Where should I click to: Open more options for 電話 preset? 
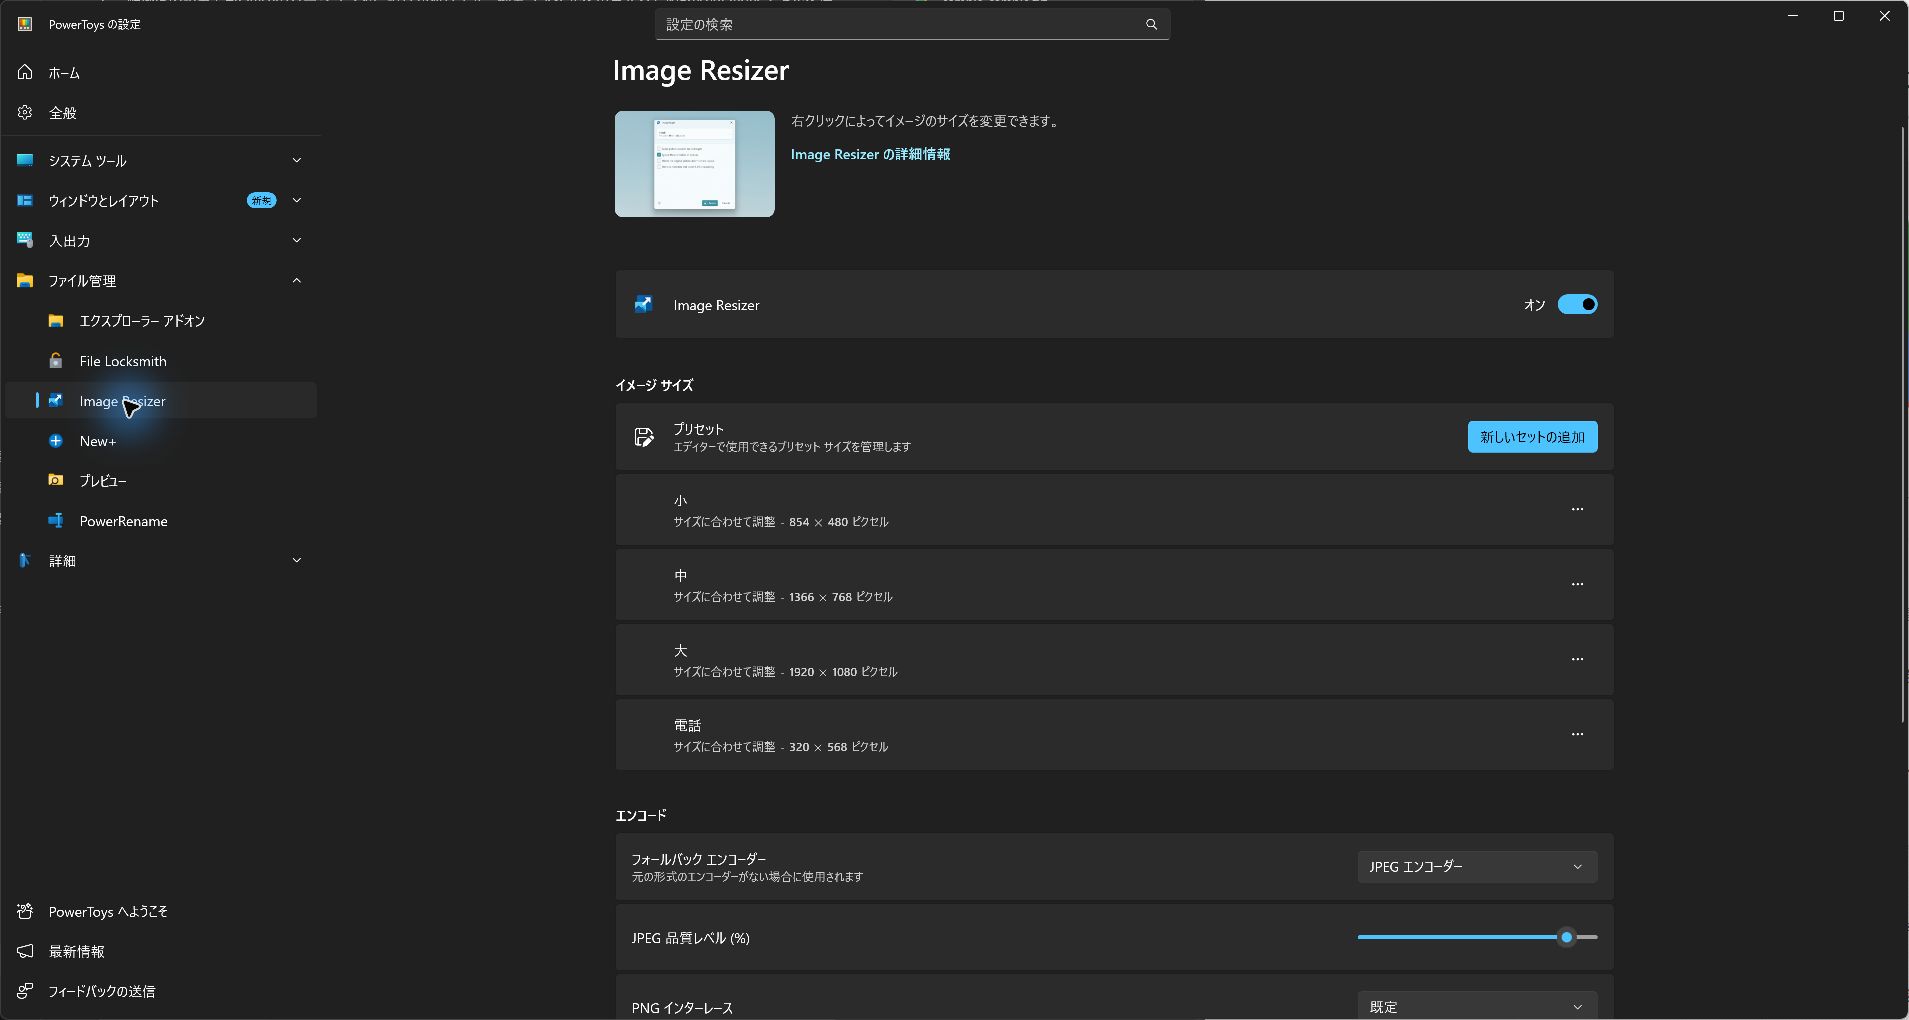pyautogui.click(x=1577, y=734)
